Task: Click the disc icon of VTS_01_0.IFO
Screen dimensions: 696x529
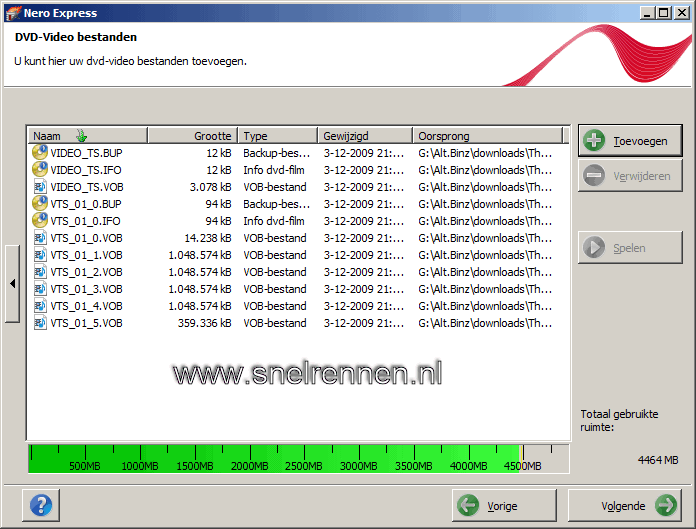Action: click(x=40, y=221)
